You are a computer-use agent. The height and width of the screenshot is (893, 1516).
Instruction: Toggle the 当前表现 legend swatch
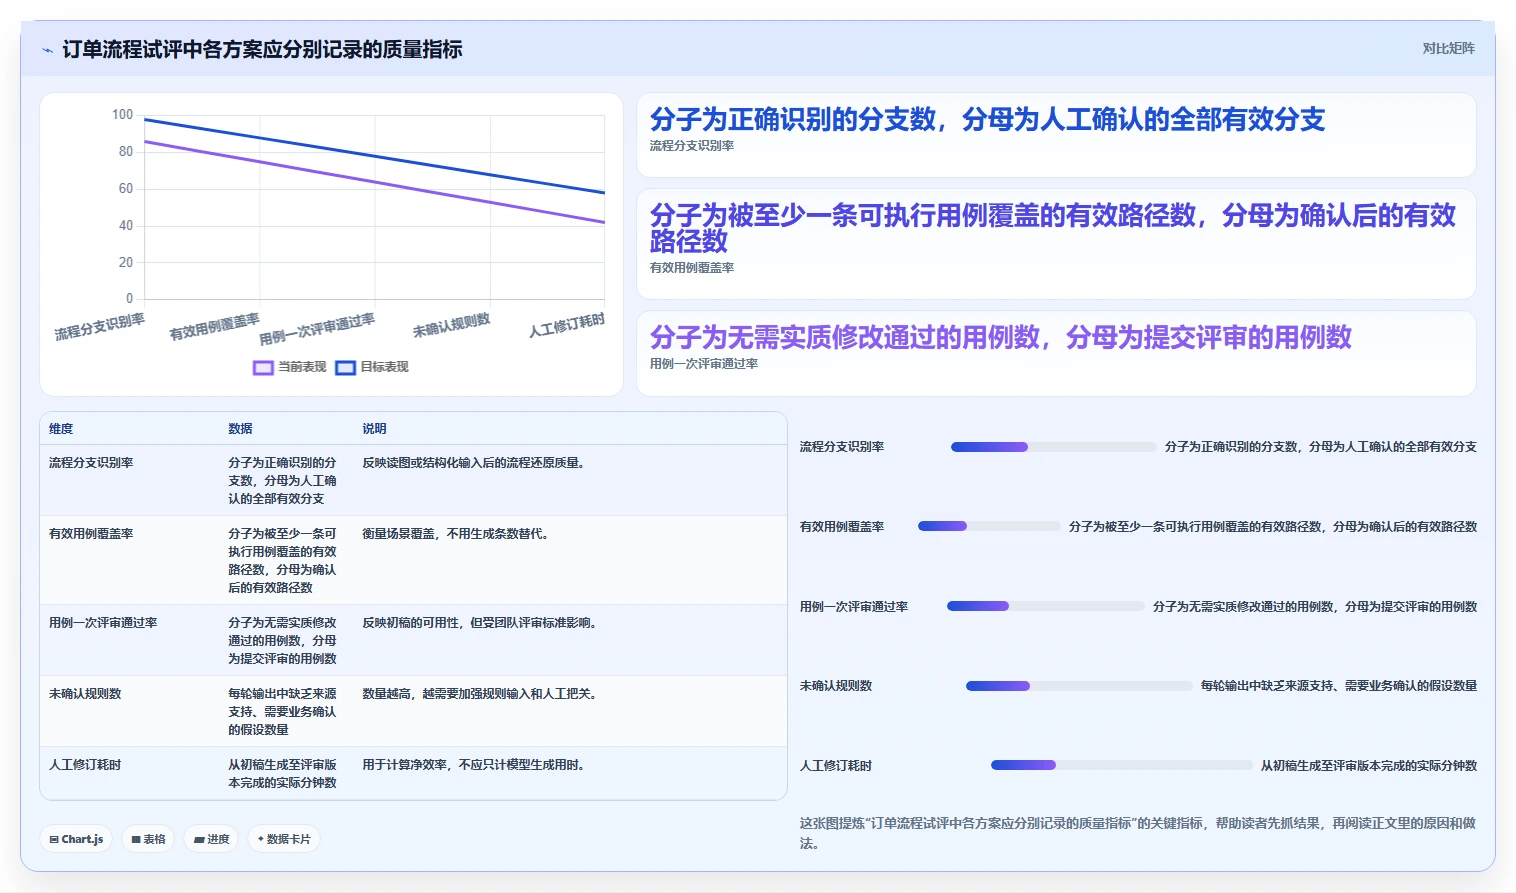point(263,367)
